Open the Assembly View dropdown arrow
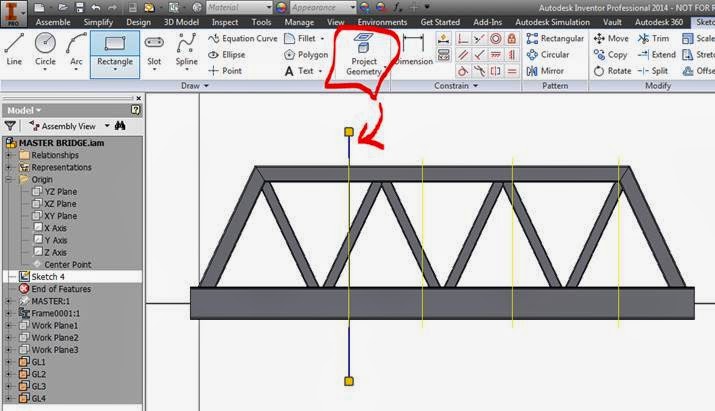The width and height of the screenshot is (715, 411). (x=107, y=126)
